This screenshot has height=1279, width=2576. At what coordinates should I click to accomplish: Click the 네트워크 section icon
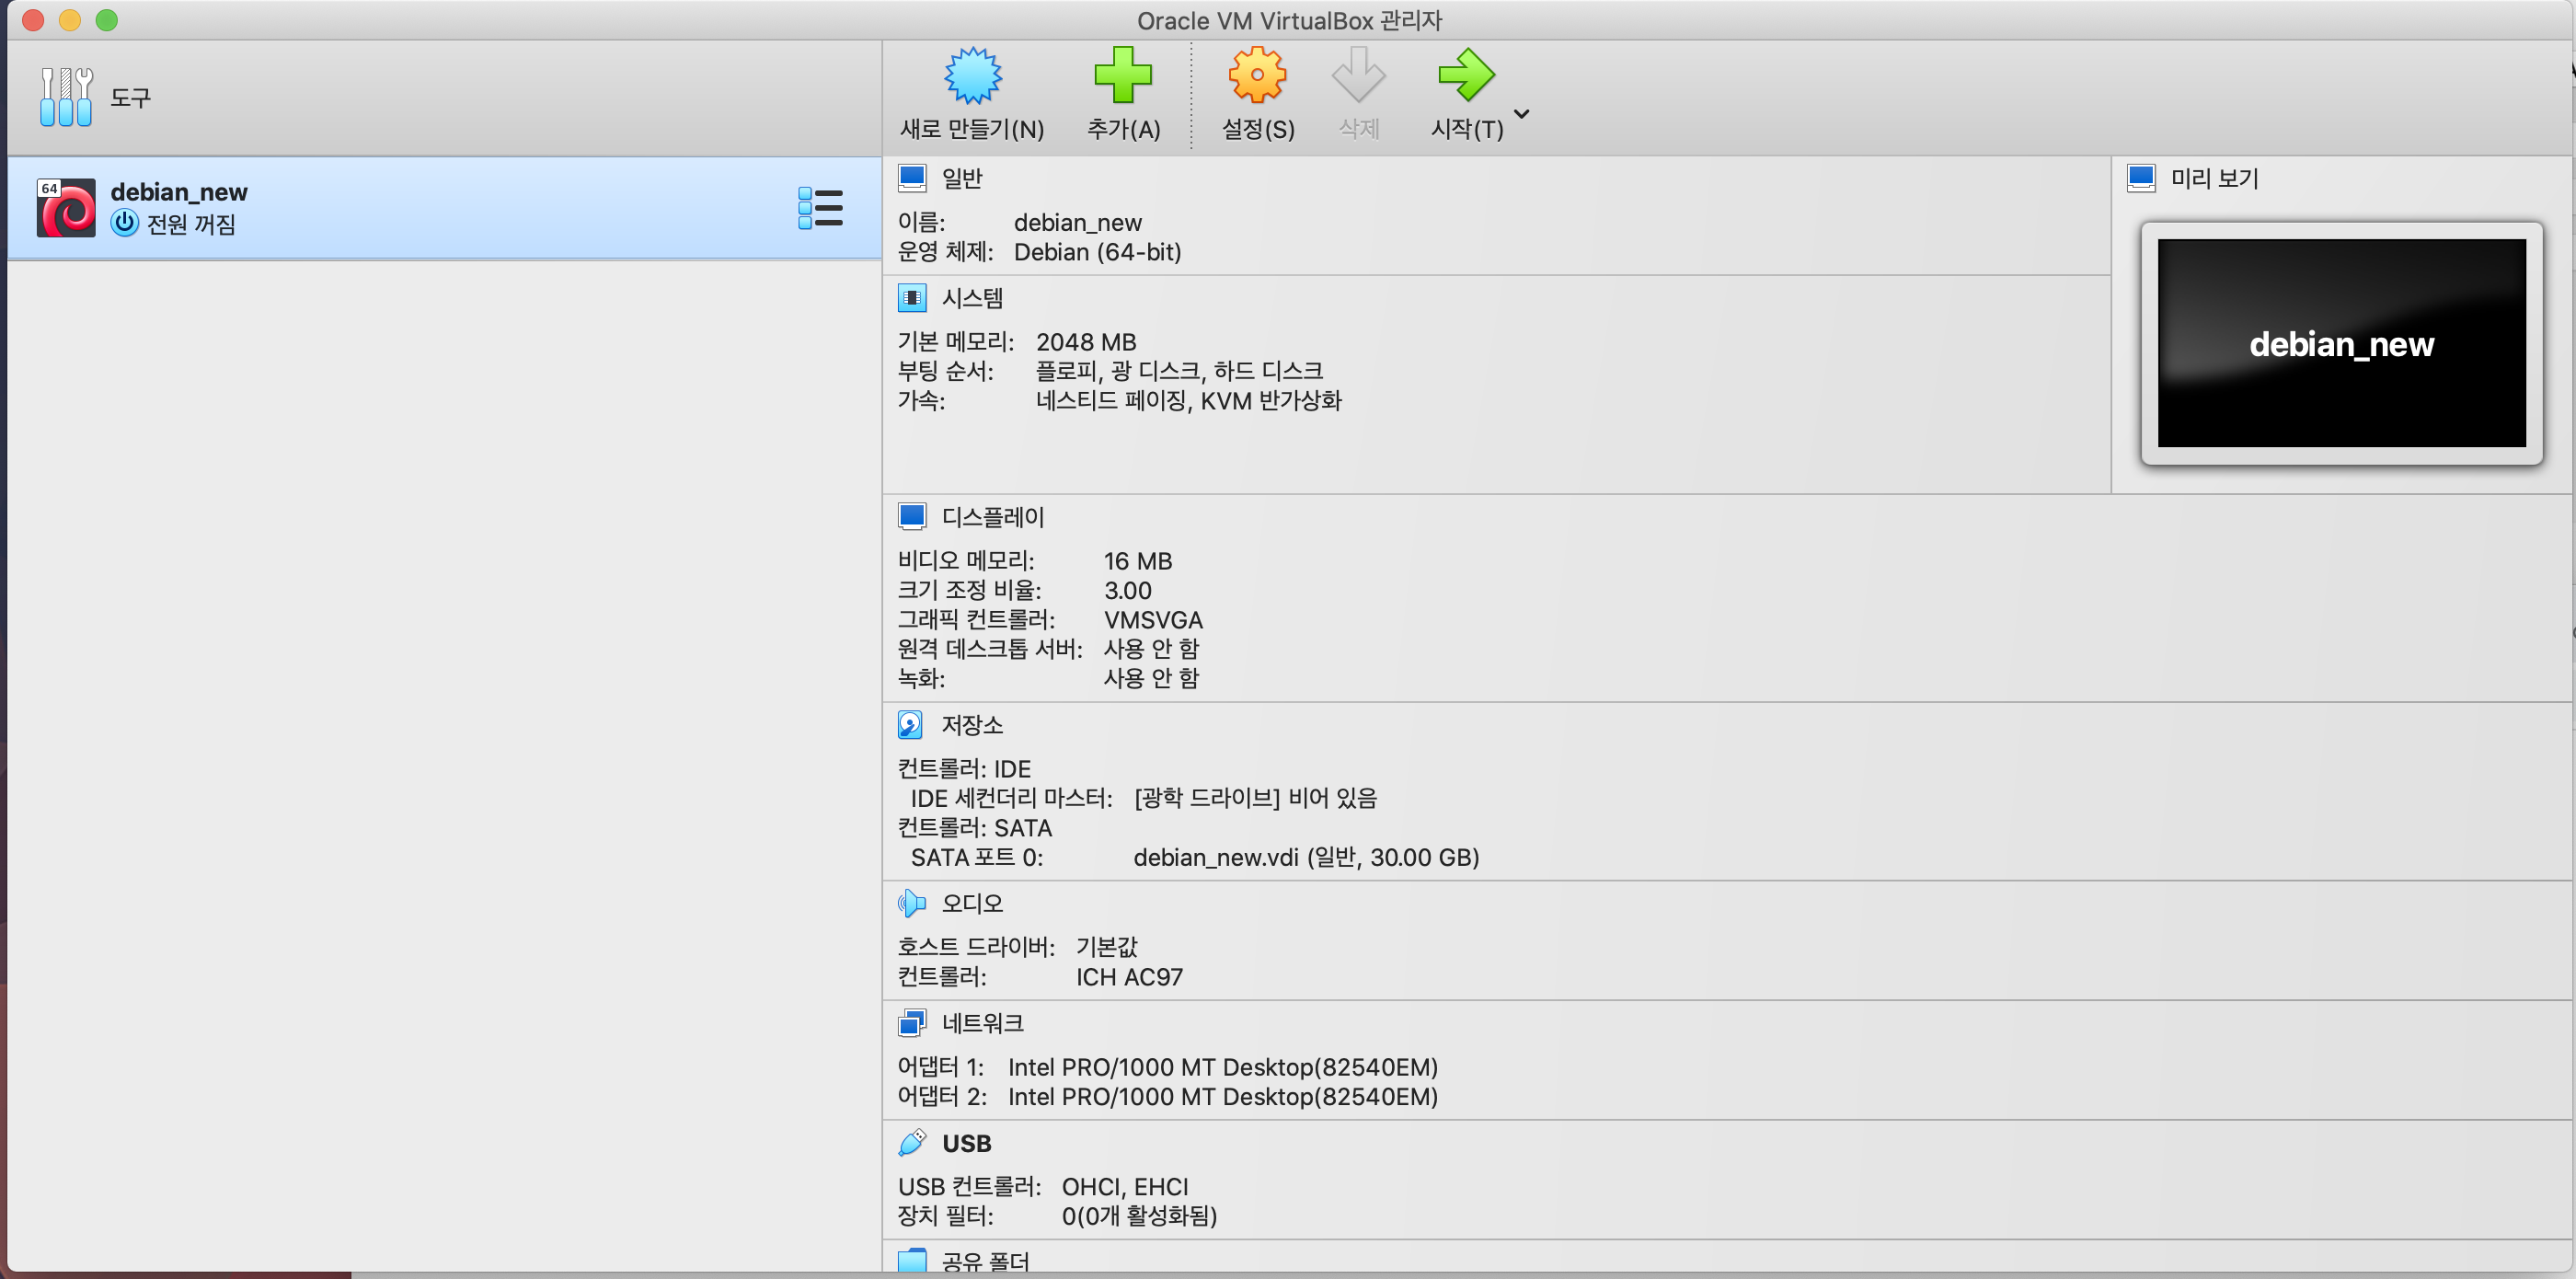pyautogui.click(x=912, y=1023)
